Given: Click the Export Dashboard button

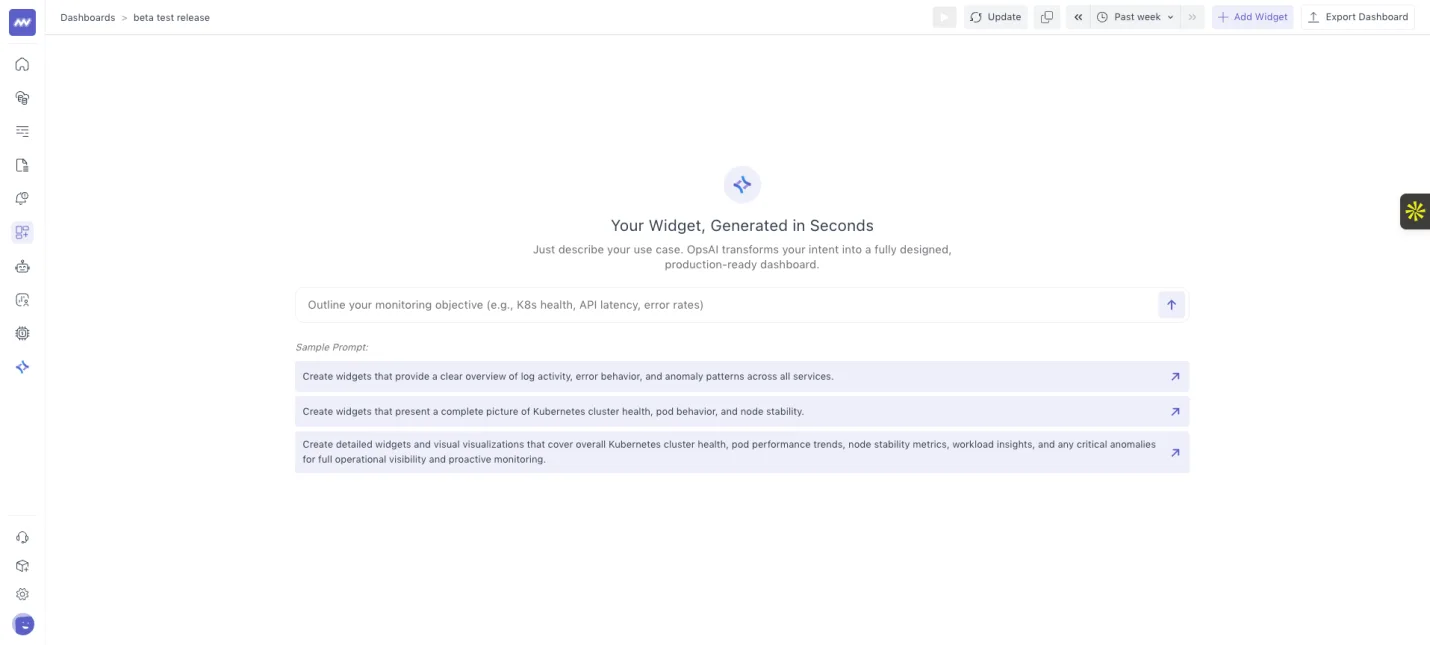Looking at the screenshot, I should (x=1357, y=17).
